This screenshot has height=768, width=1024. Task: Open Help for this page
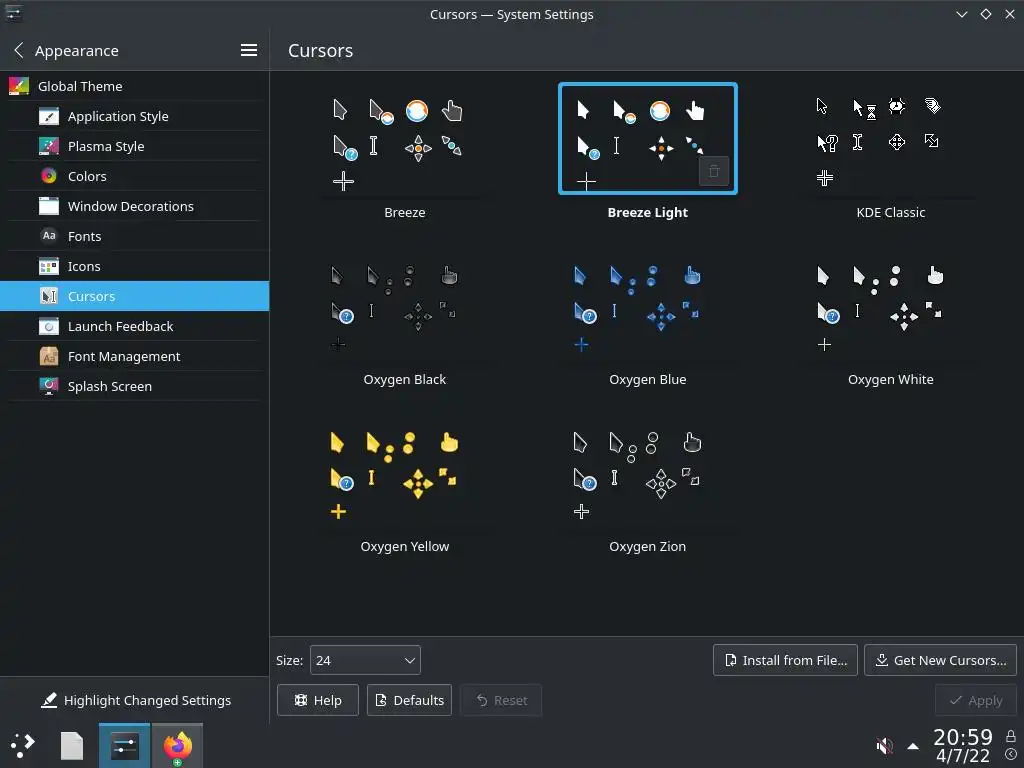point(318,700)
